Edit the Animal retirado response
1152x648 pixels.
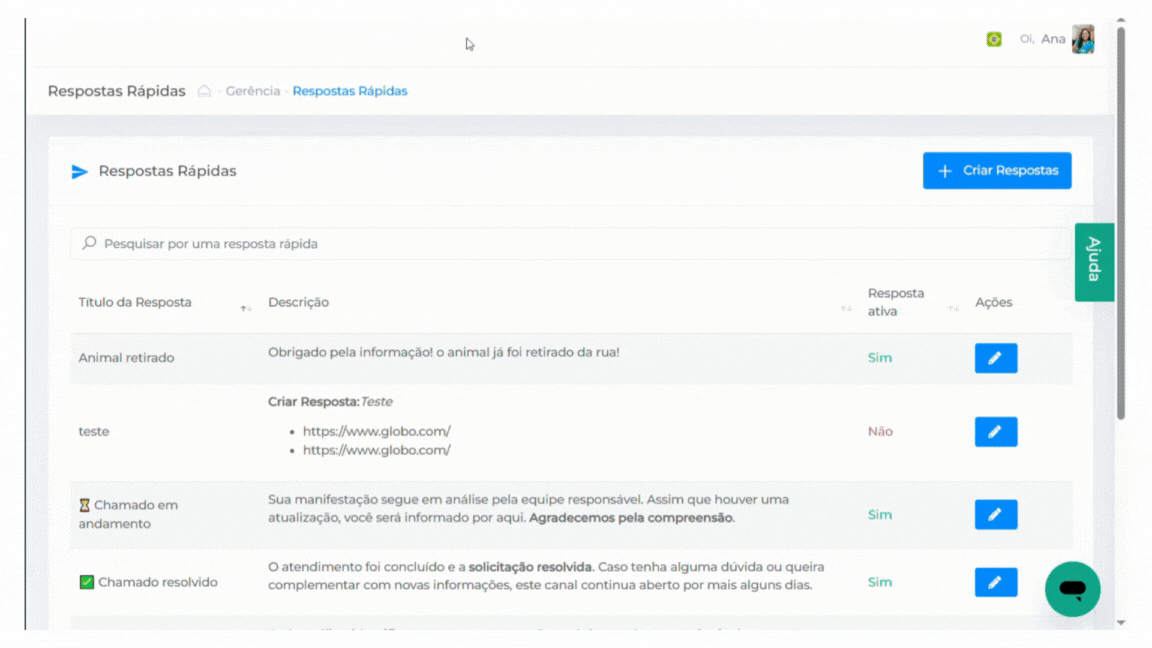tap(996, 358)
